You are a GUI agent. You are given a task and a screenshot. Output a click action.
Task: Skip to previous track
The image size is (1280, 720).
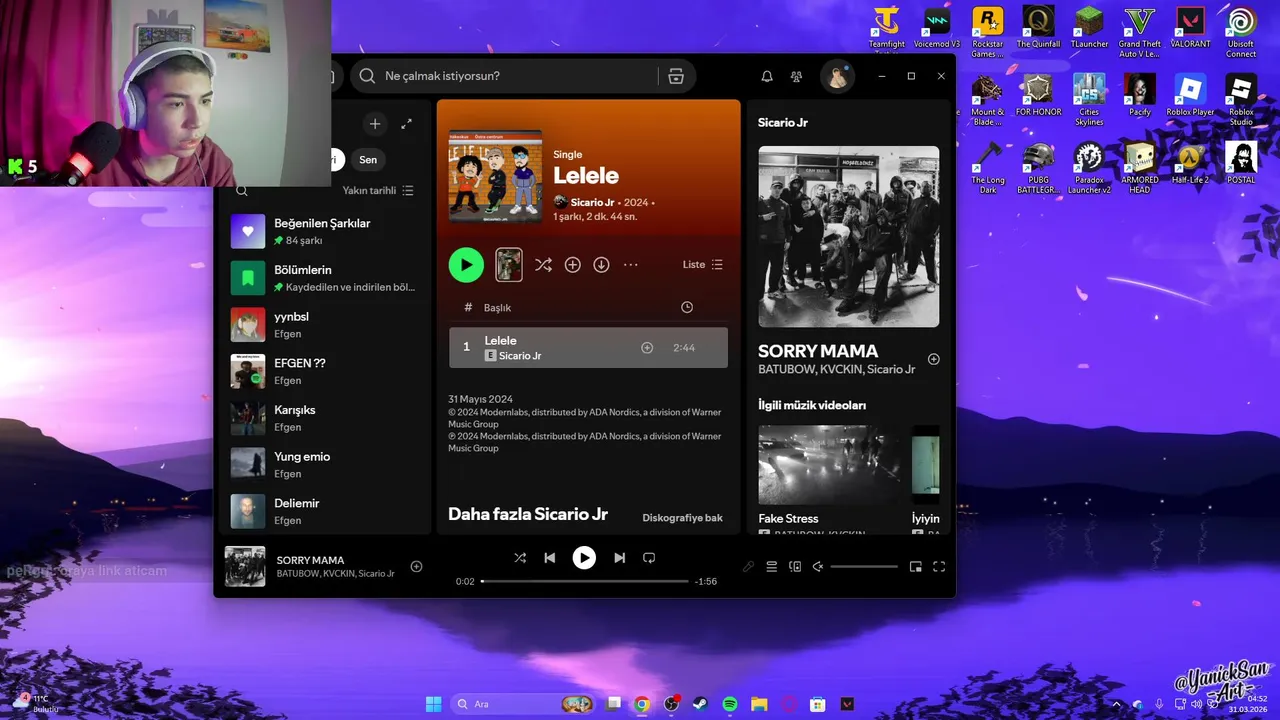[x=550, y=558]
